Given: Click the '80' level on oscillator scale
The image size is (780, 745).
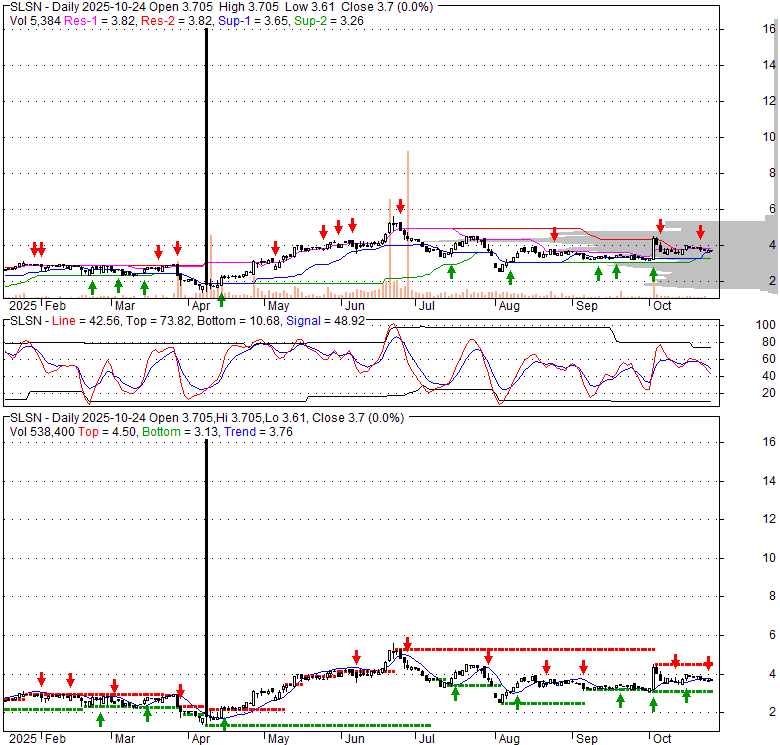Looking at the screenshot, I should tap(769, 342).
